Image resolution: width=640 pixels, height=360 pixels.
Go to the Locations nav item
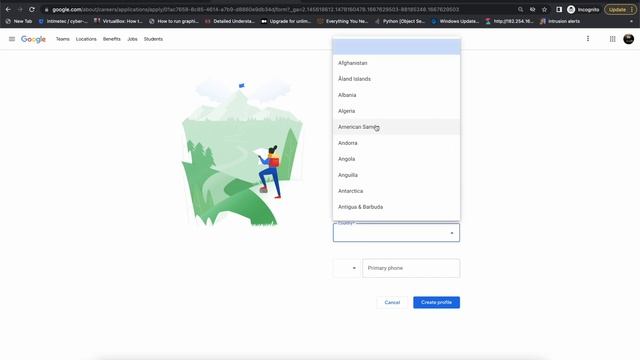[86, 39]
